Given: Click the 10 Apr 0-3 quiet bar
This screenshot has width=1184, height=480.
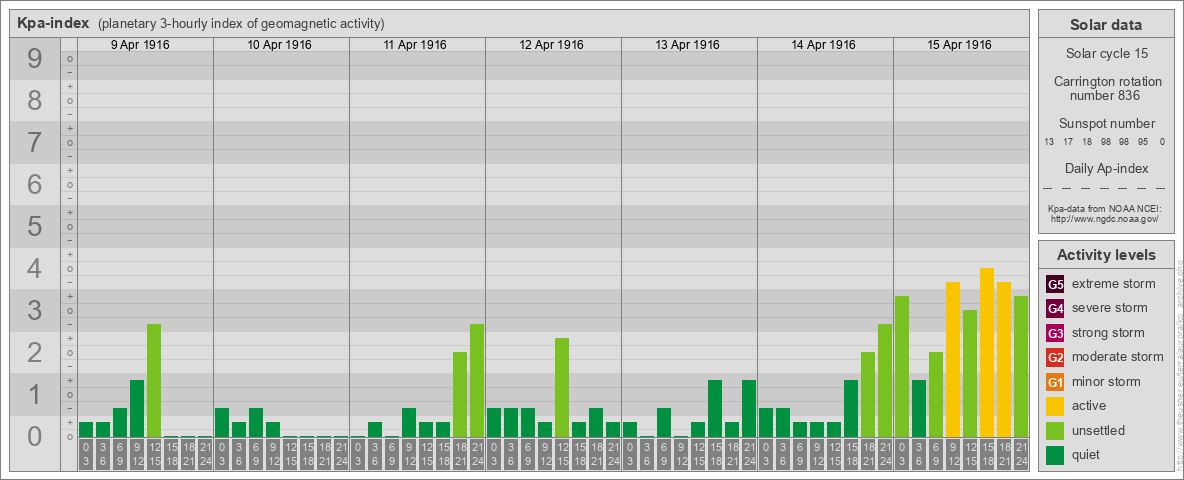Looking at the screenshot, I should 222,423.
